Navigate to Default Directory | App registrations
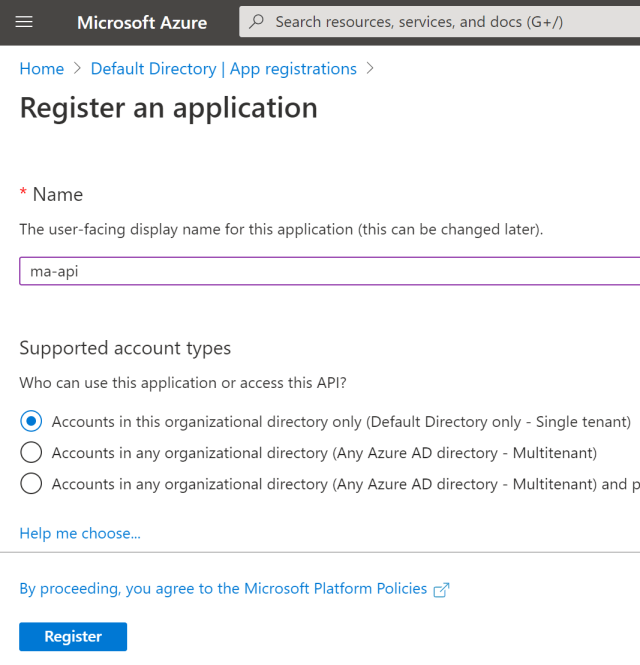 [x=223, y=69]
